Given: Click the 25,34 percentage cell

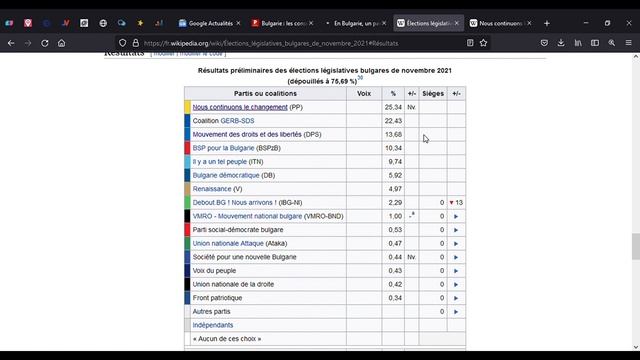Looking at the screenshot, I should [393, 107].
